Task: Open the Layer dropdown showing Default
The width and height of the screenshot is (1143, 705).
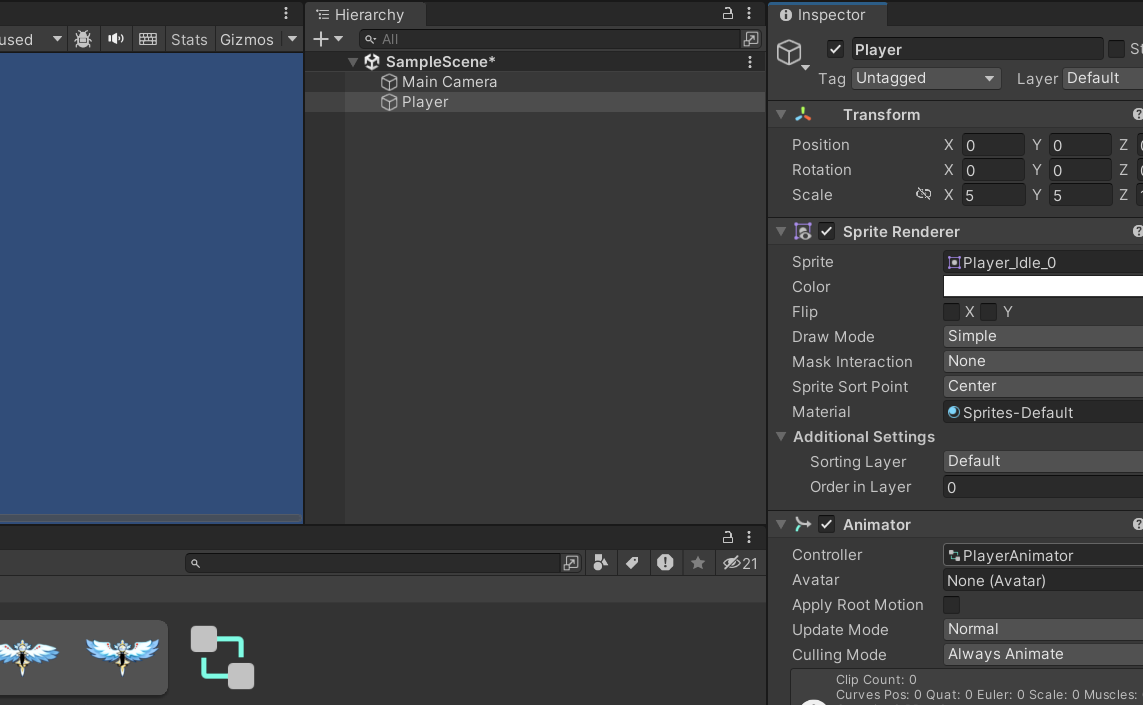Action: point(1103,78)
